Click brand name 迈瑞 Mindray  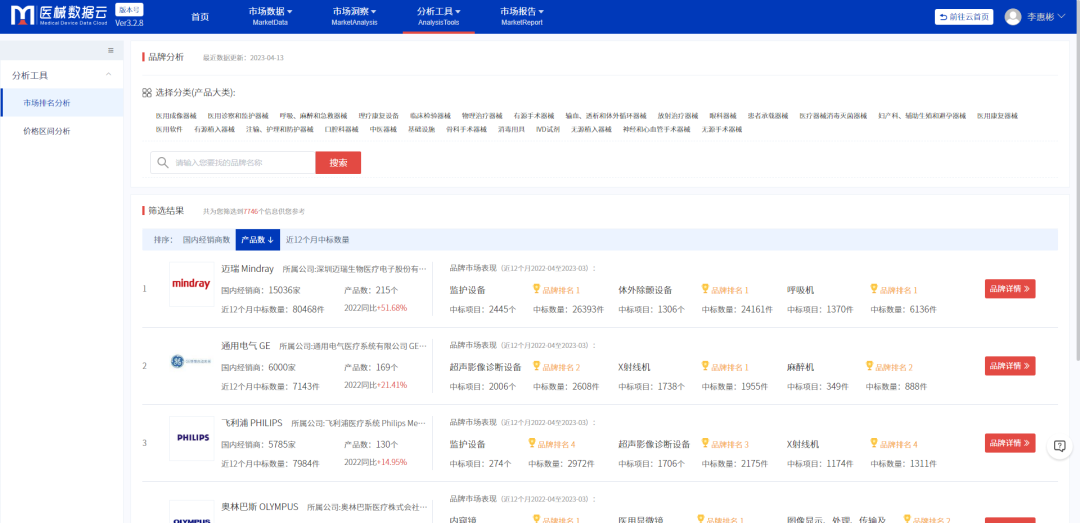(247, 269)
